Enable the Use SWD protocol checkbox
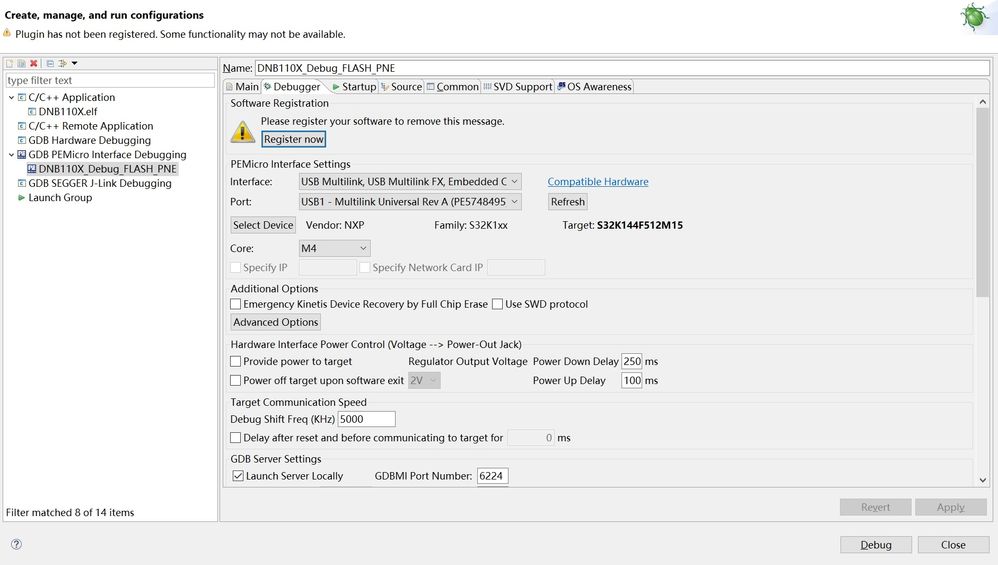This screenshot has height=565, width=998. tap(498, 304)
